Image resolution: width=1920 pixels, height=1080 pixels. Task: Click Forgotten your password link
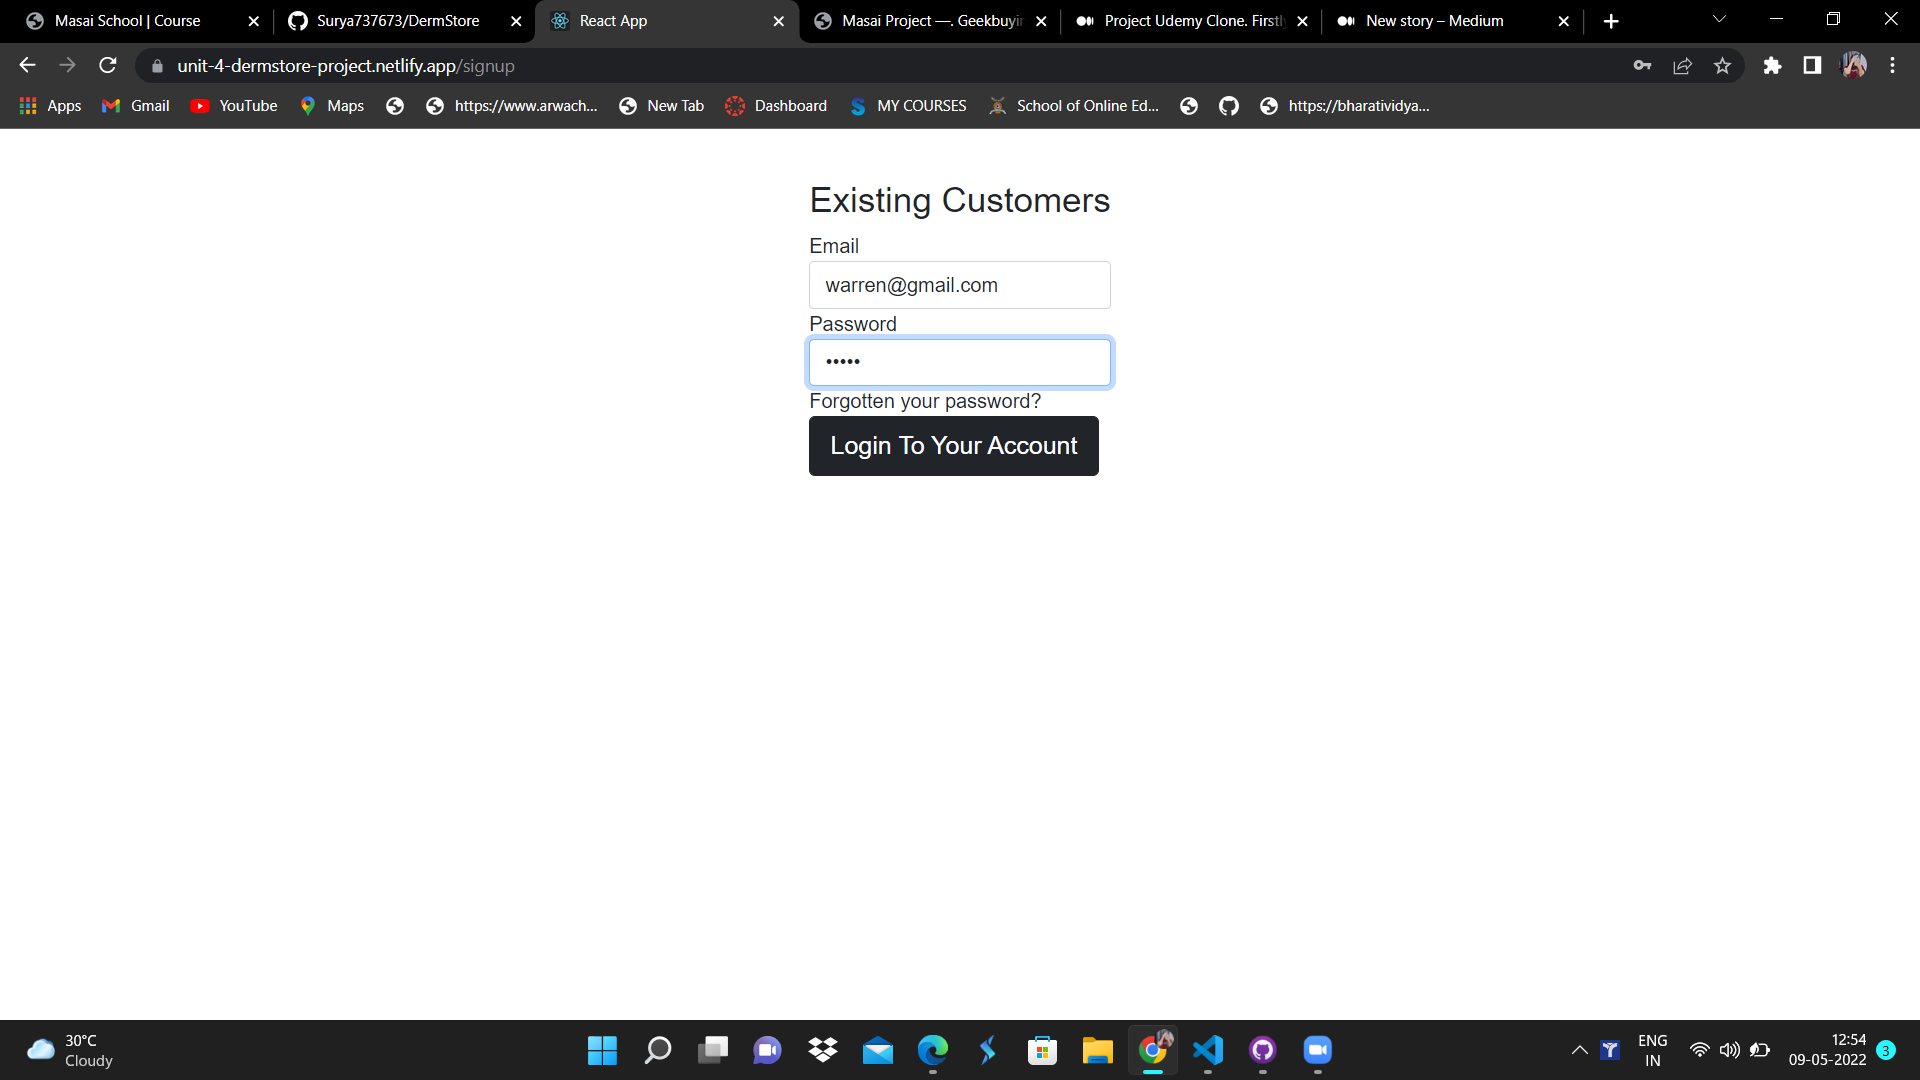click(x=924, y=401)
